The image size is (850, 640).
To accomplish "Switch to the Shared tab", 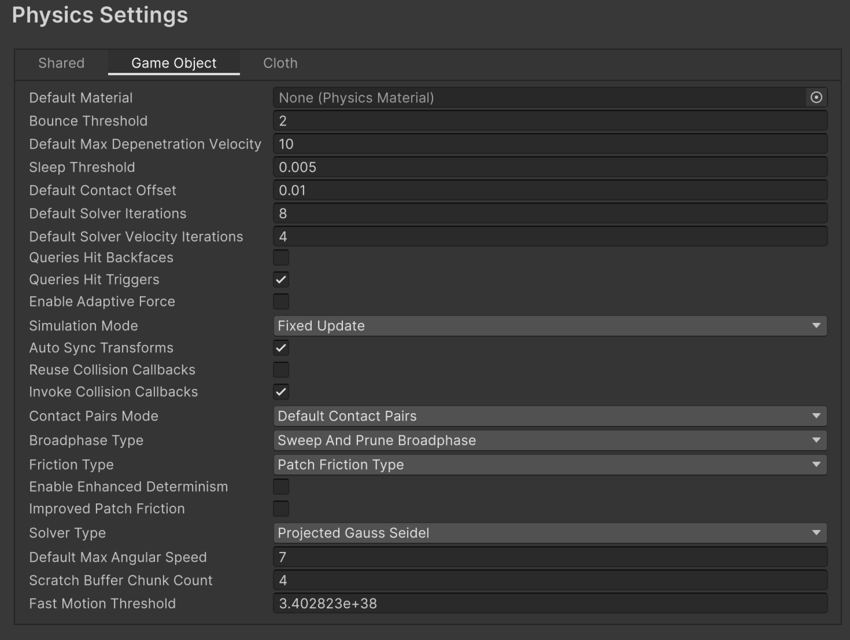I will [62, 63].
